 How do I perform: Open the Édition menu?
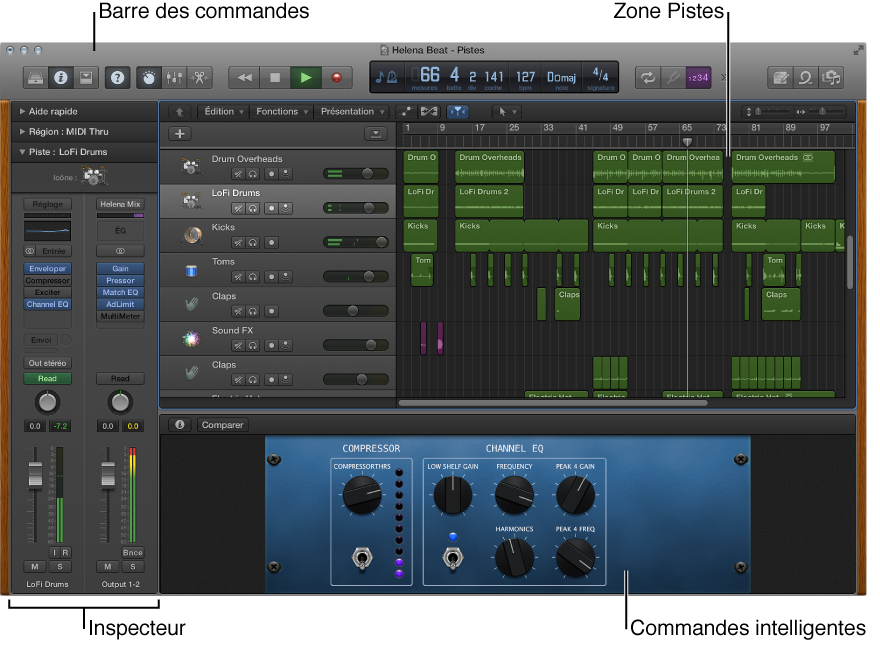coord(219,112)
